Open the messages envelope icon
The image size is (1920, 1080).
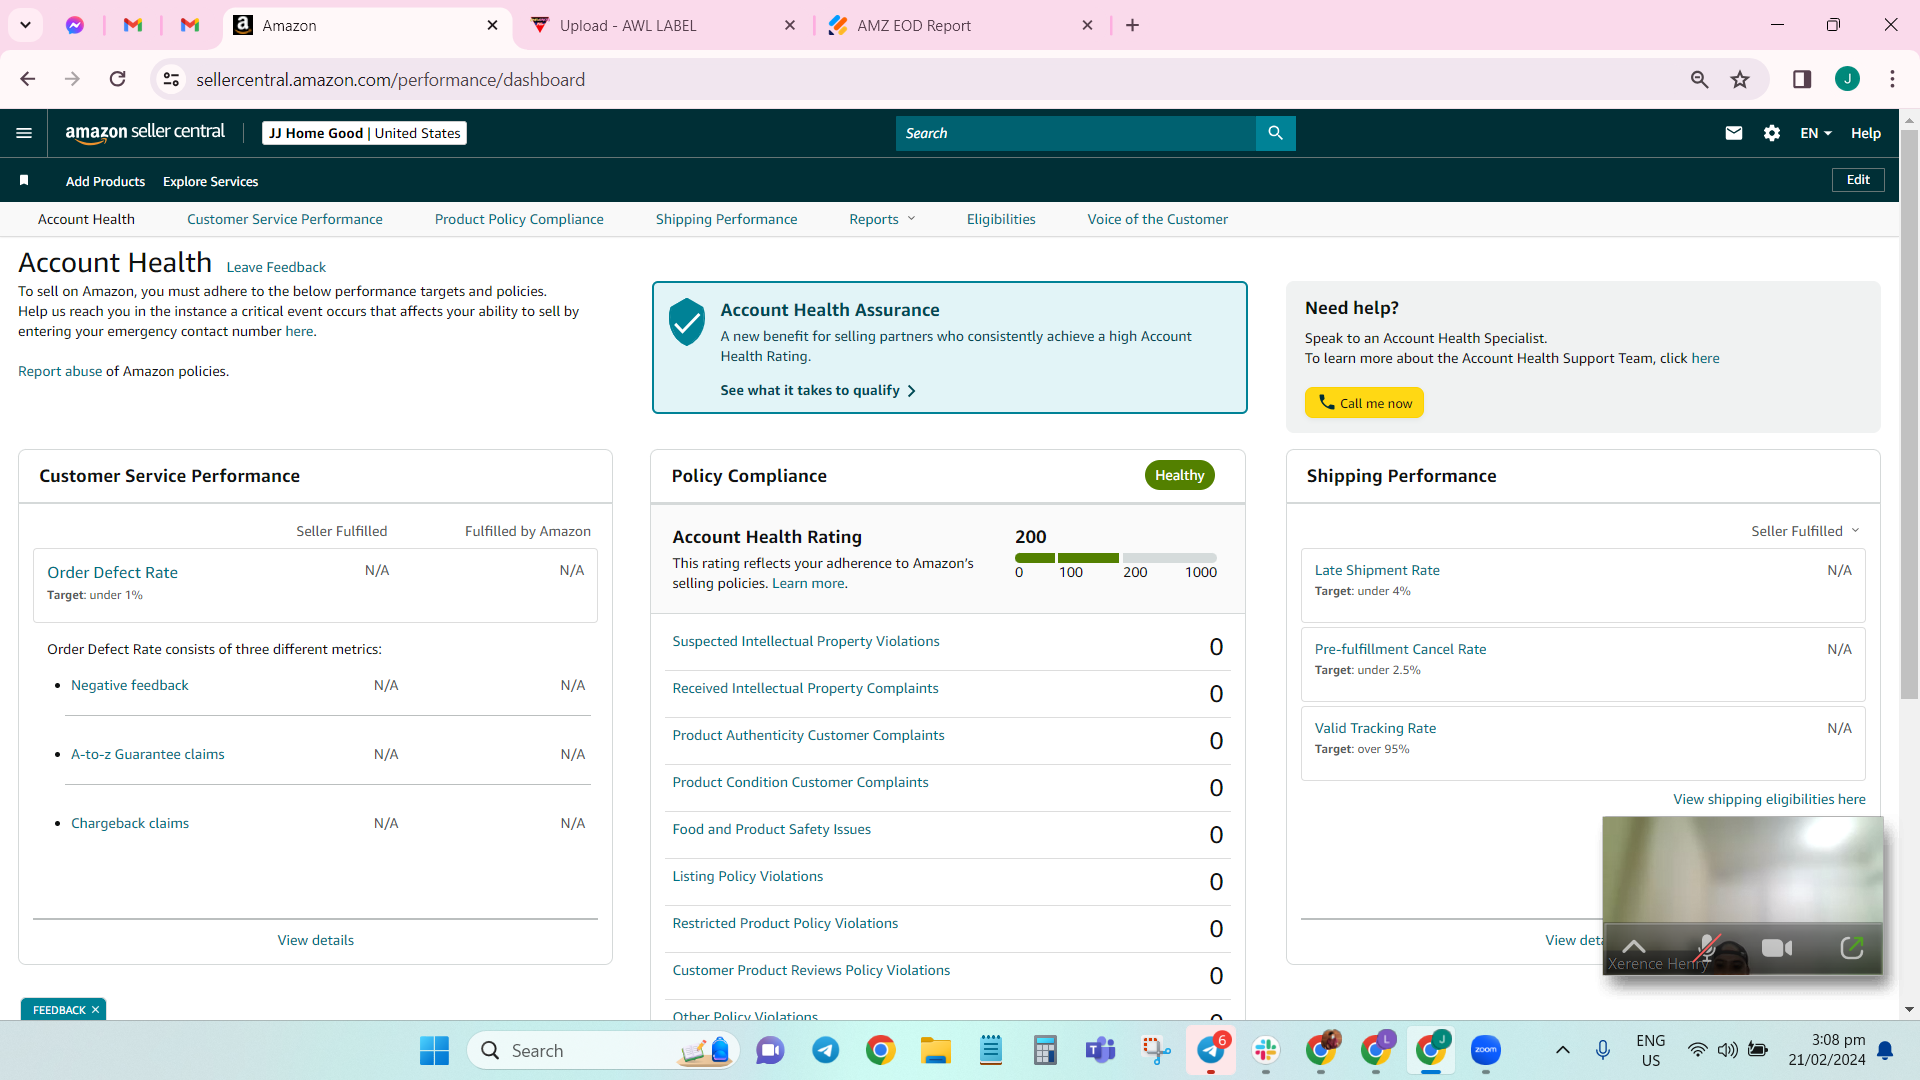click(x=1734, y=133)
